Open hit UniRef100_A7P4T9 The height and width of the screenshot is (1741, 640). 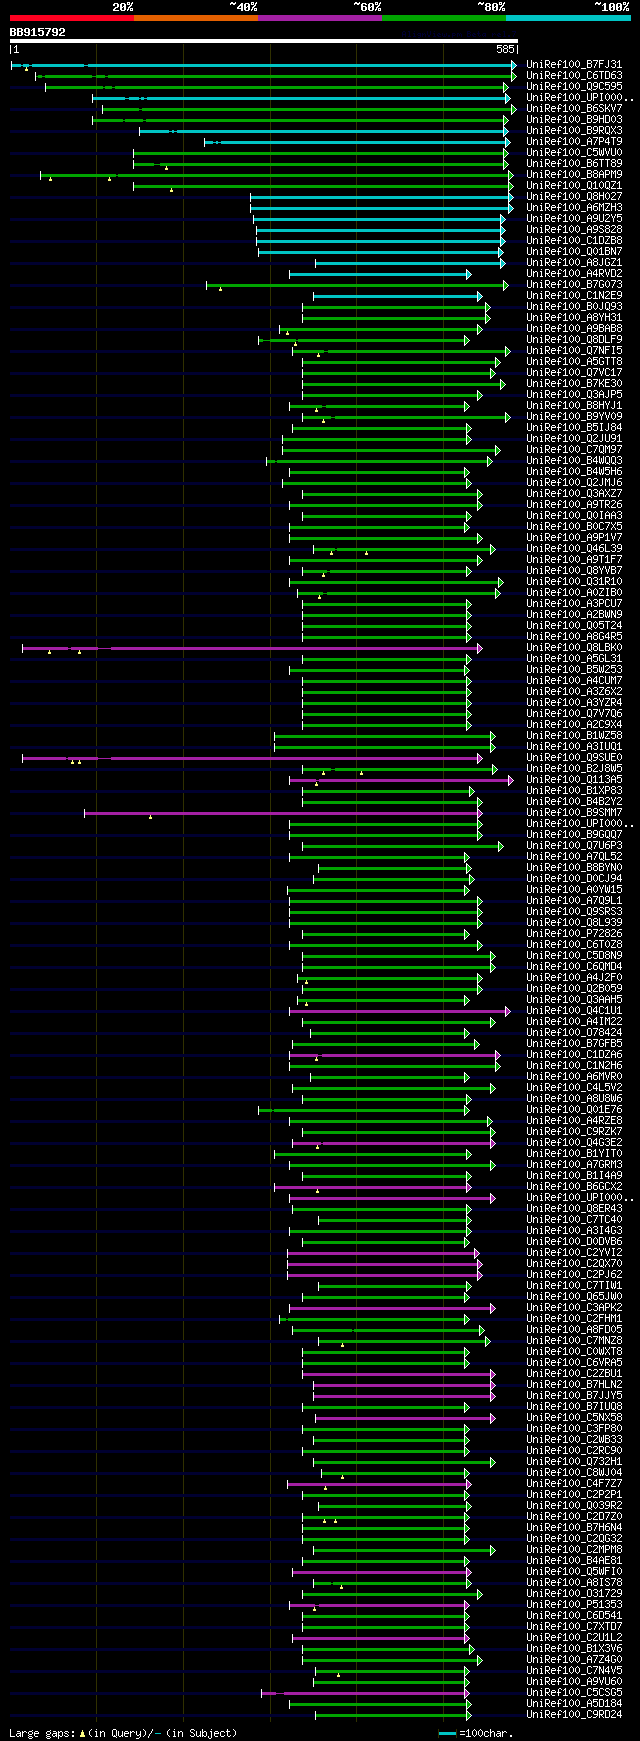coord(574,142)
